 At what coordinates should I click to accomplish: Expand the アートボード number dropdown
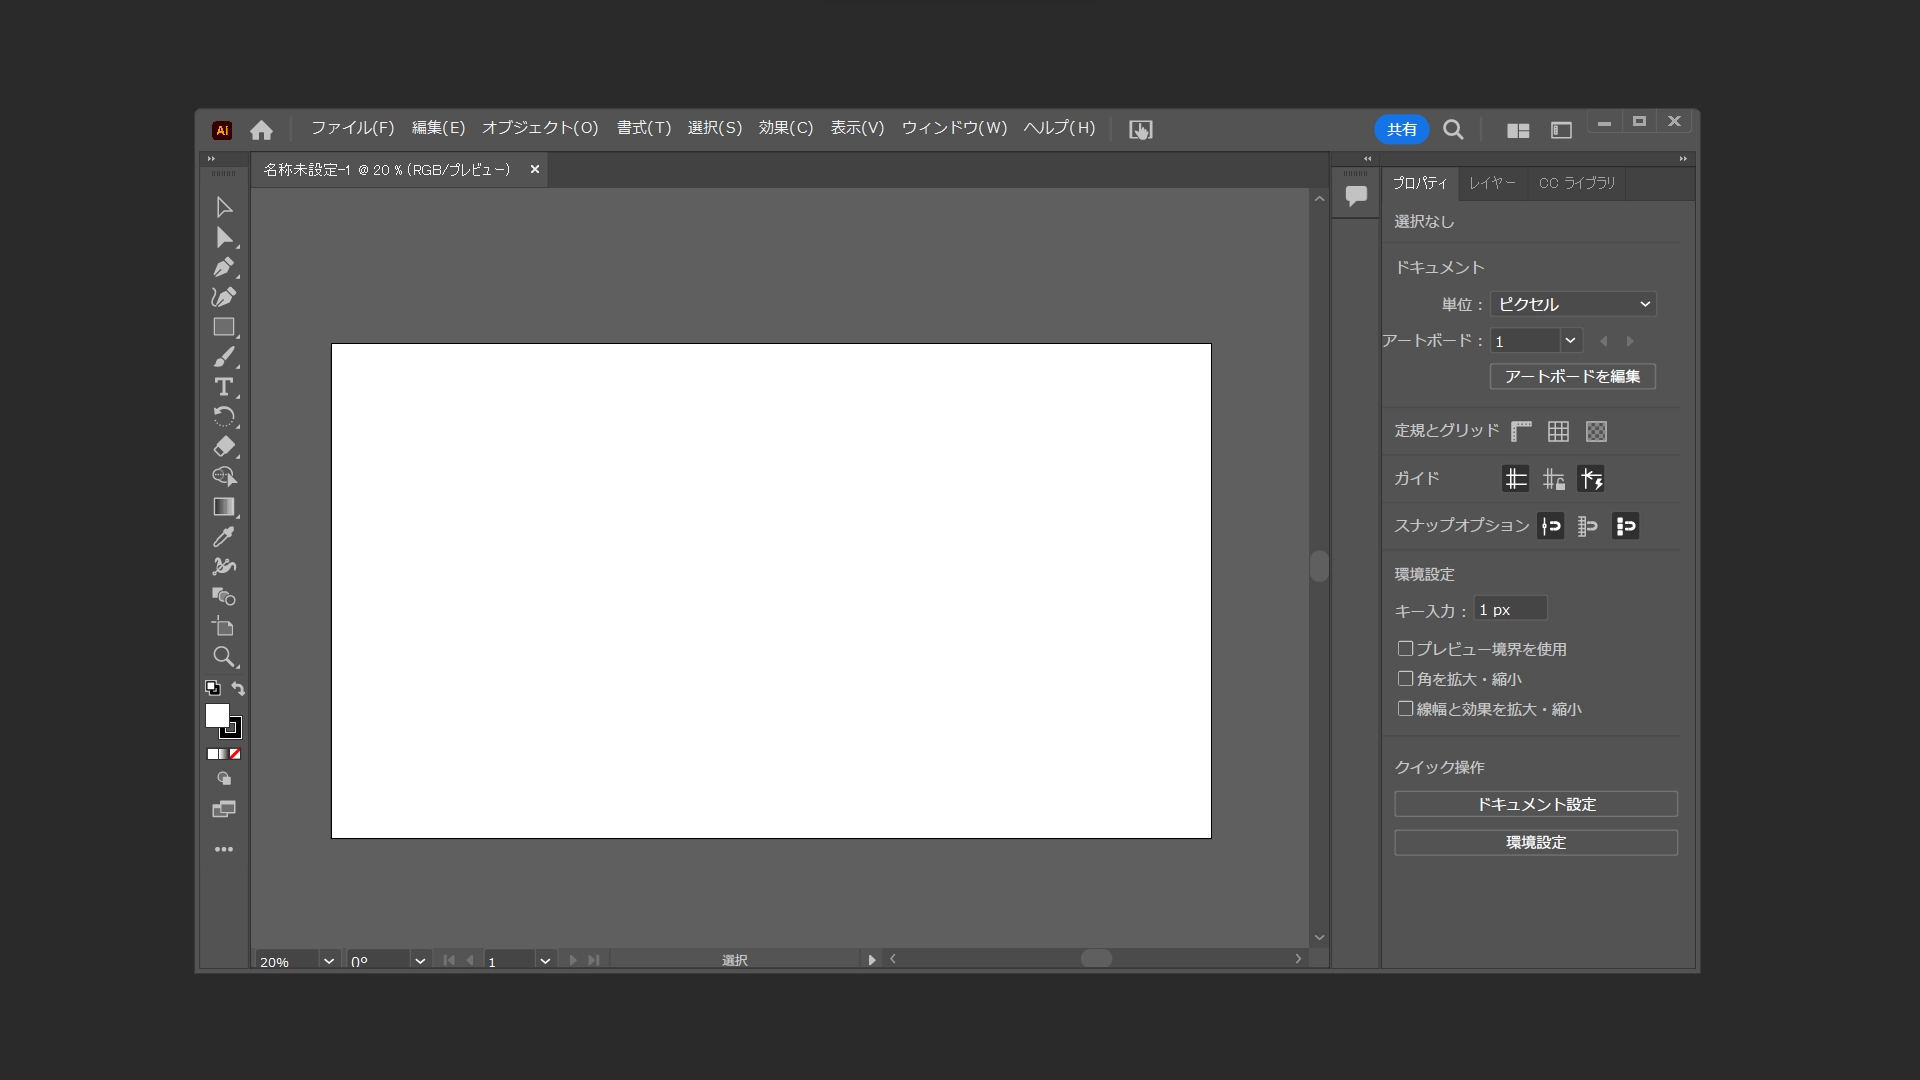(x=1570, y=340)
